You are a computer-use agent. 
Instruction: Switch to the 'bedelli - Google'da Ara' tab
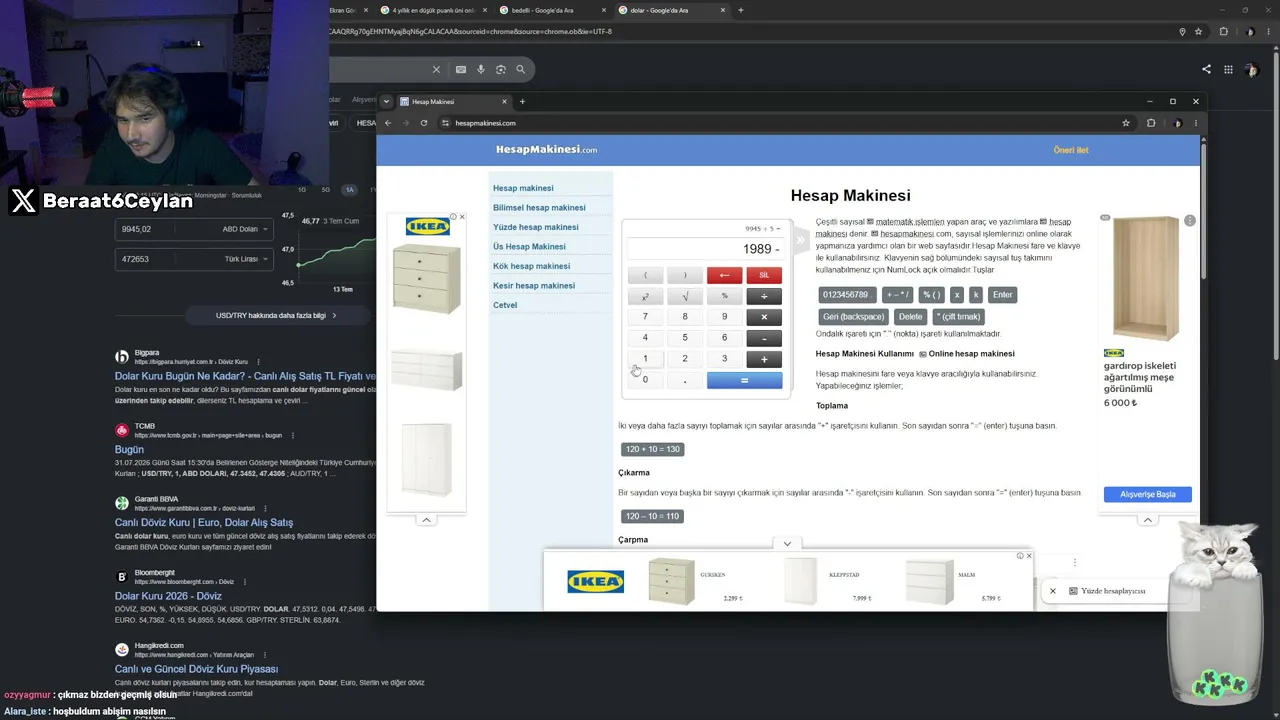[x=553, y=10]
